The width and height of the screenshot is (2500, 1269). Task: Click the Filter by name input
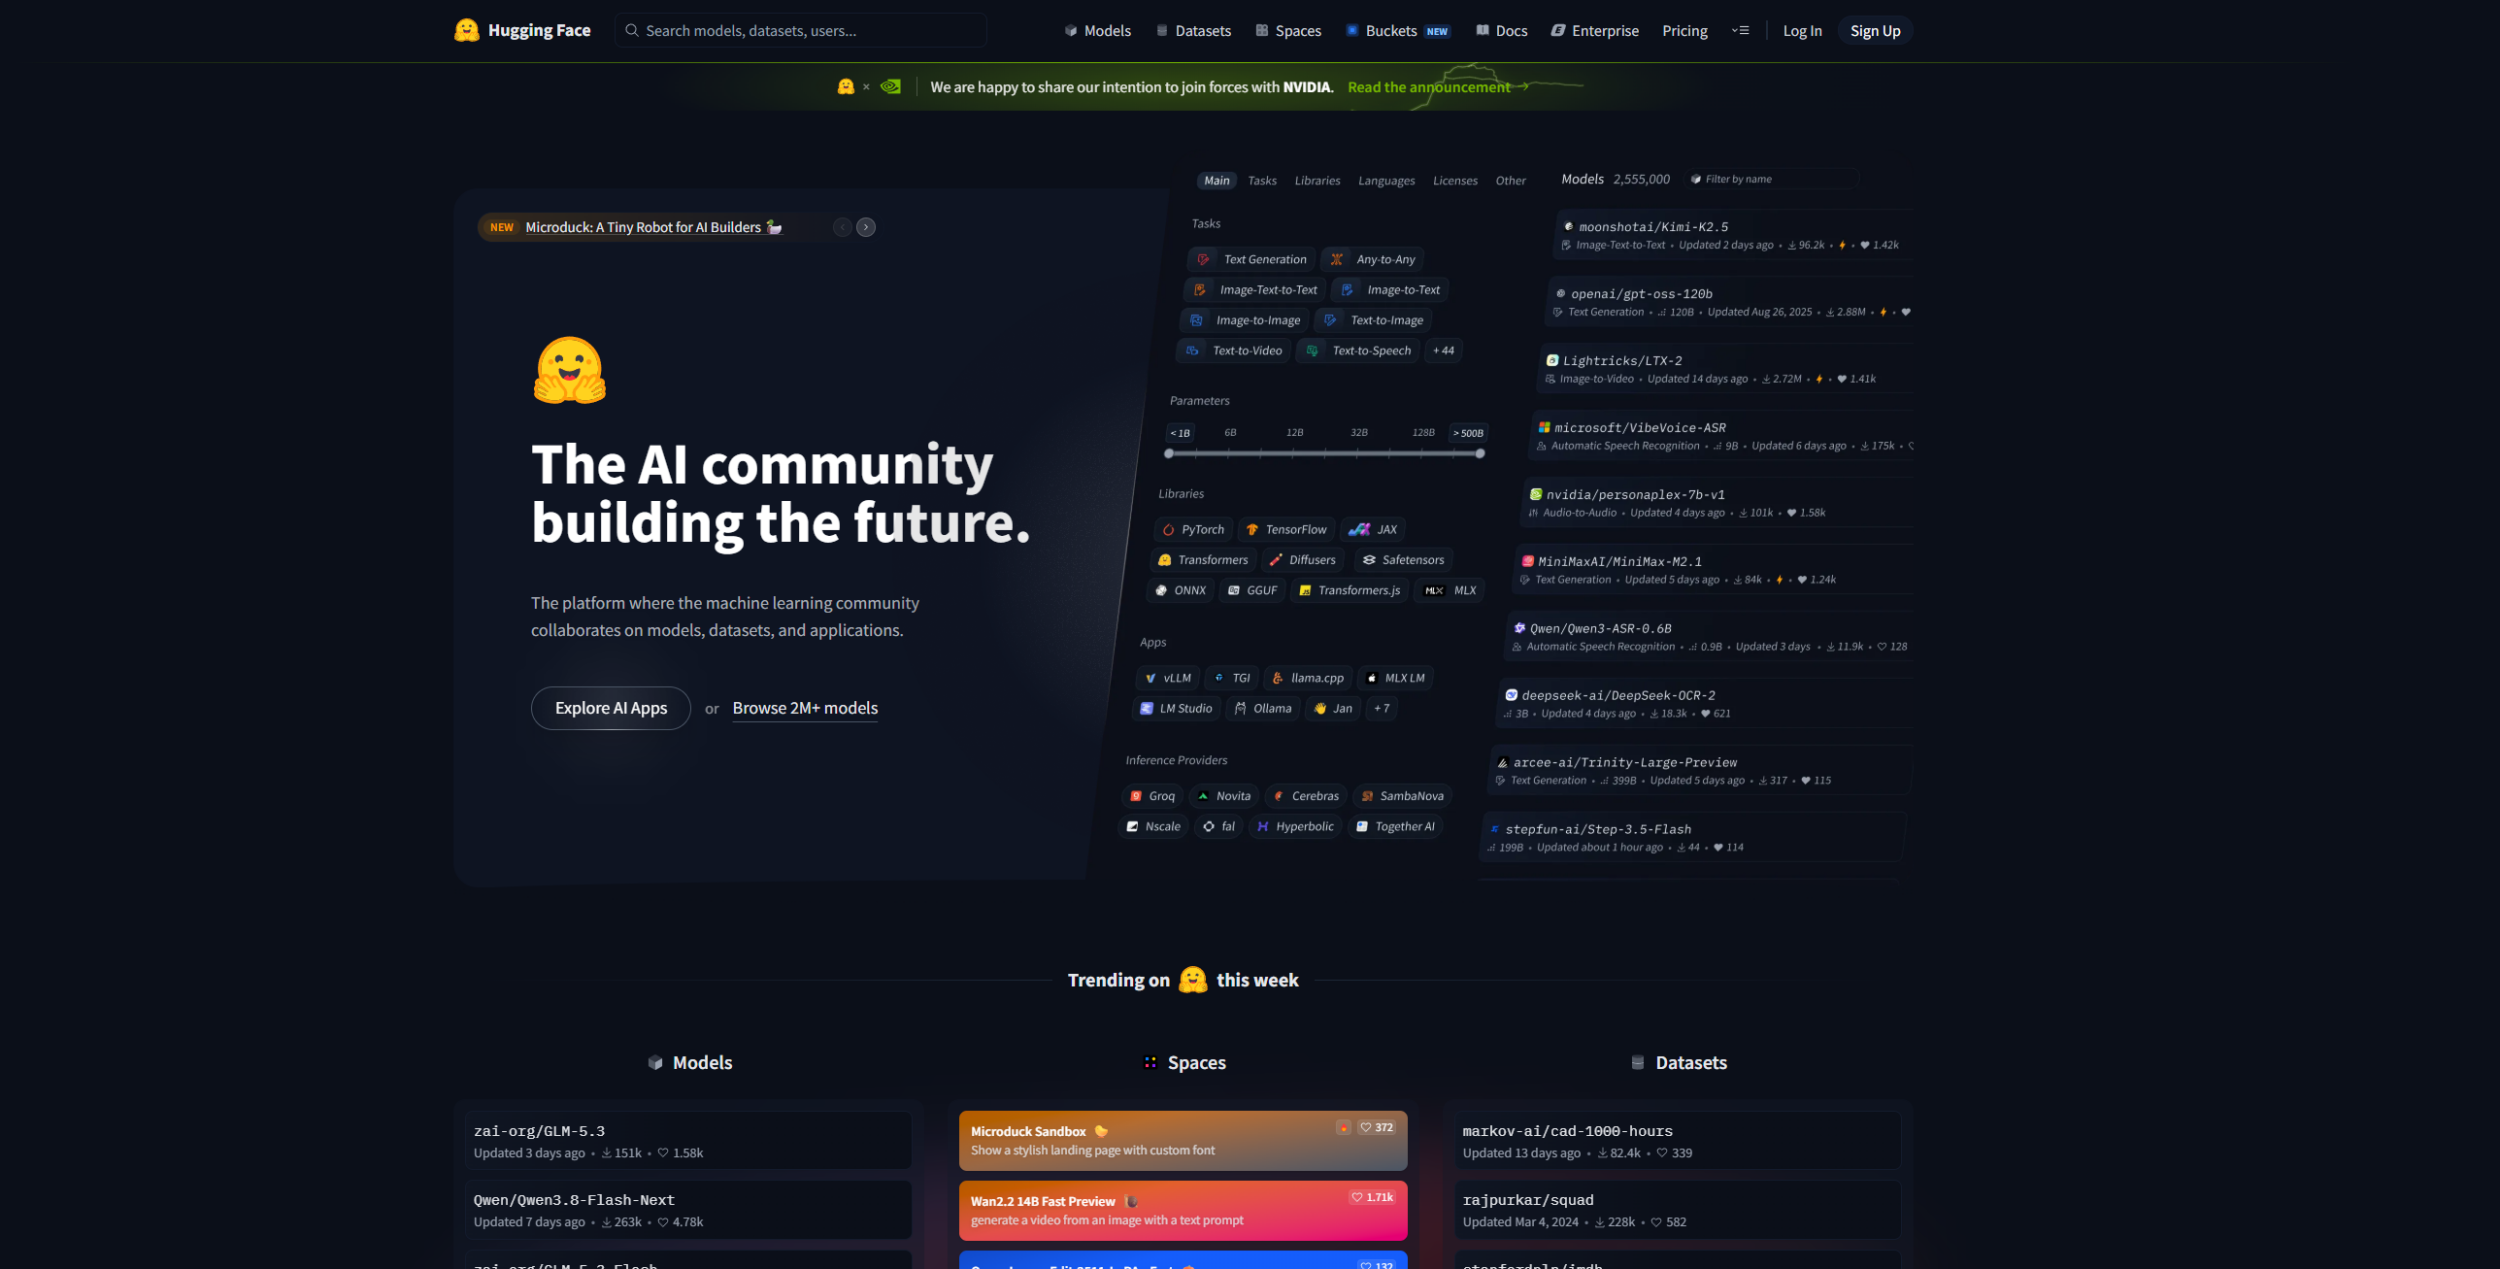click(1771, 179)
